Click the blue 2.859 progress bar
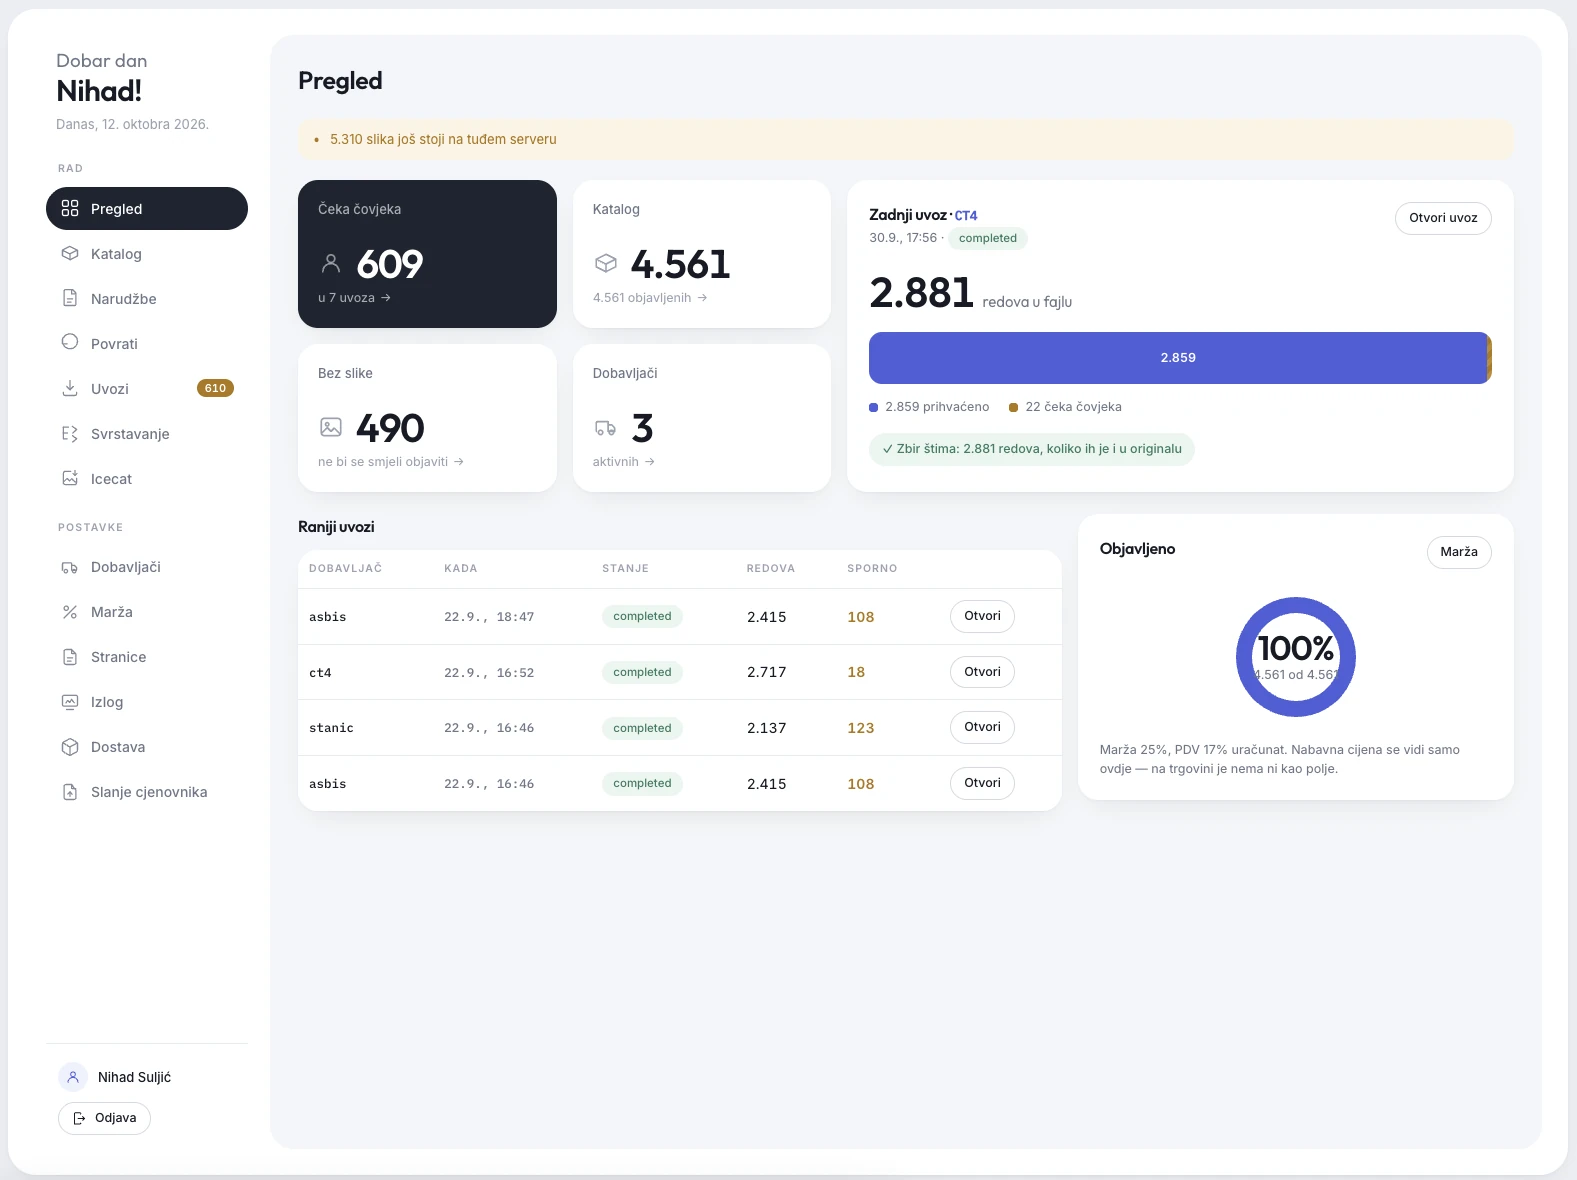This screenshot has height=1180, width=1577. point(1178,358)
